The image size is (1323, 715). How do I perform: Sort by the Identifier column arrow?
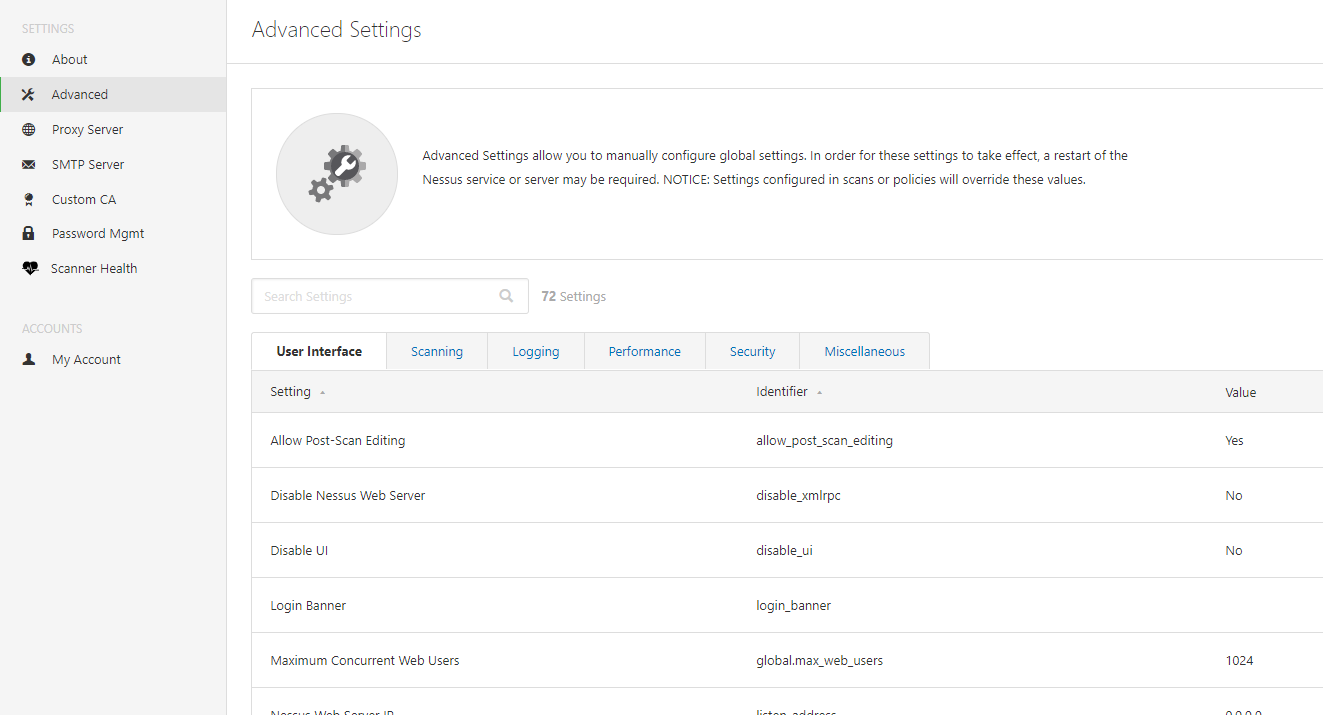pos(819,393)
